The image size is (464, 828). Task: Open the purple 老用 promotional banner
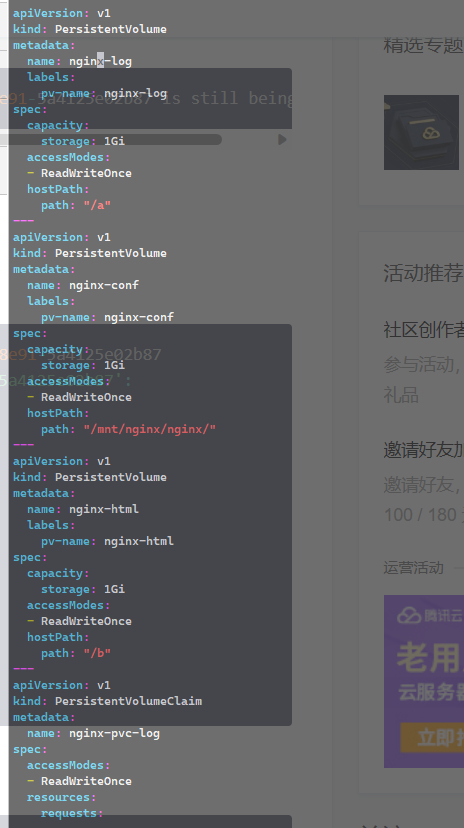click(424, 681)
